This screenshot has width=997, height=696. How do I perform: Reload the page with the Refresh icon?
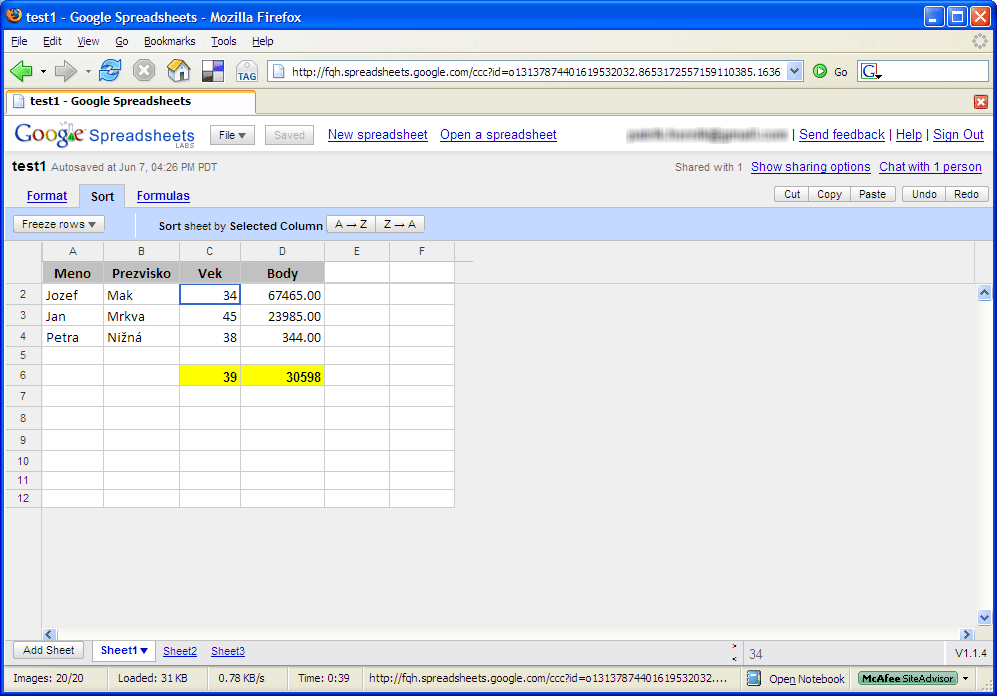point(110,71)
